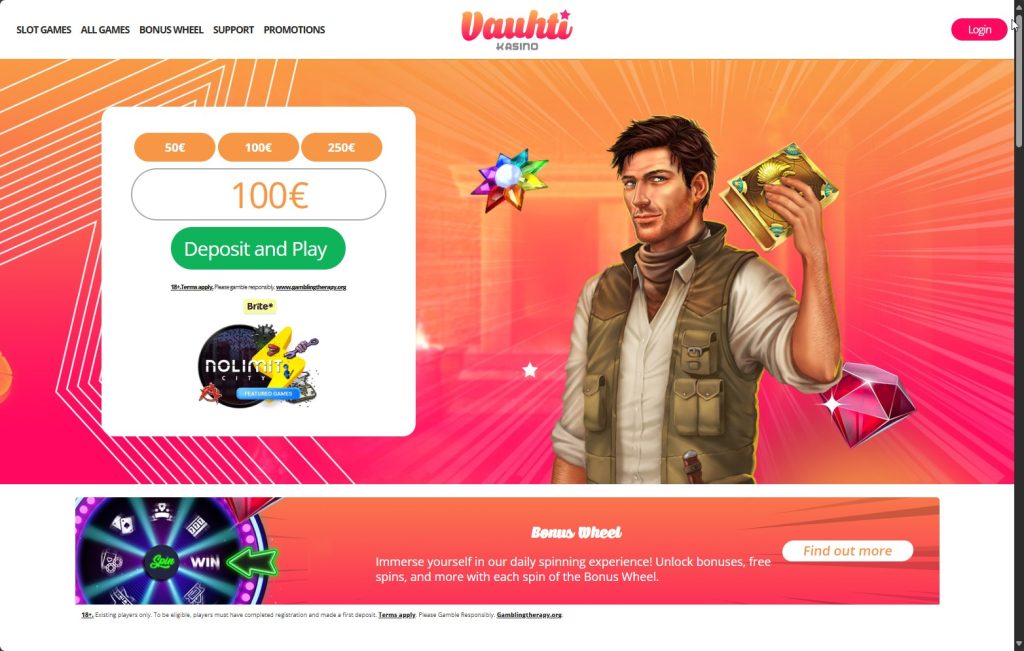Select the 100€ deposit amount

(258, 148)
